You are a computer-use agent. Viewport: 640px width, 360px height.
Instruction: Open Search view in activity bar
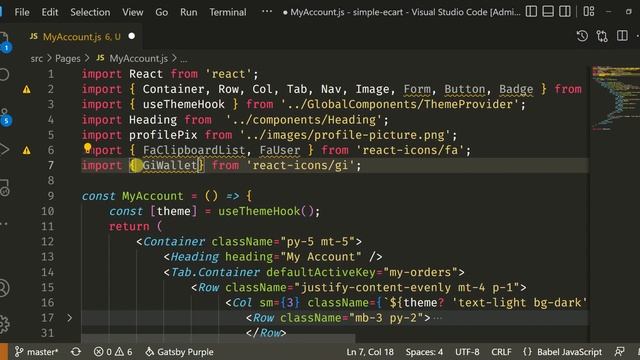(x=4, y=75)
